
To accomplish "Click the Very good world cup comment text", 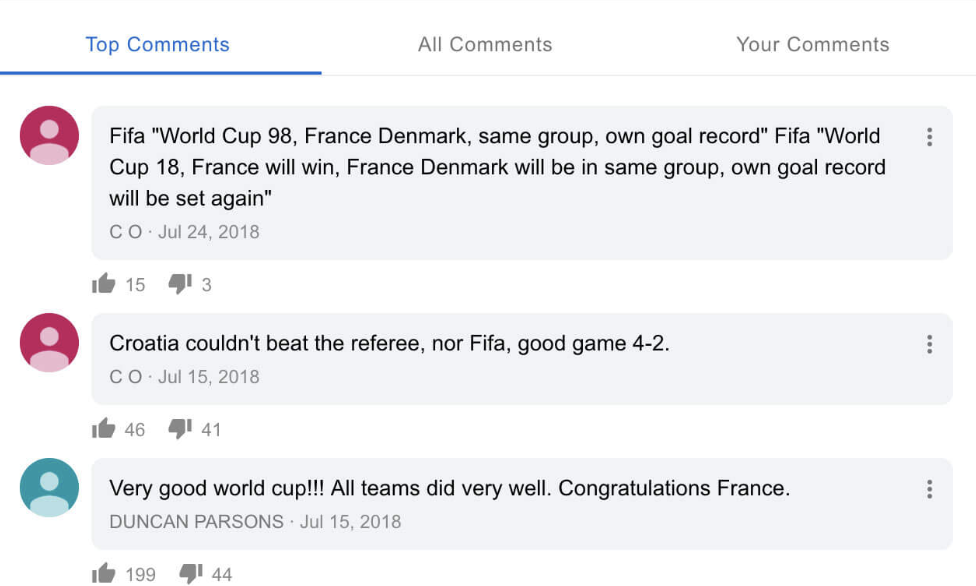I will [x=449, y=489].
